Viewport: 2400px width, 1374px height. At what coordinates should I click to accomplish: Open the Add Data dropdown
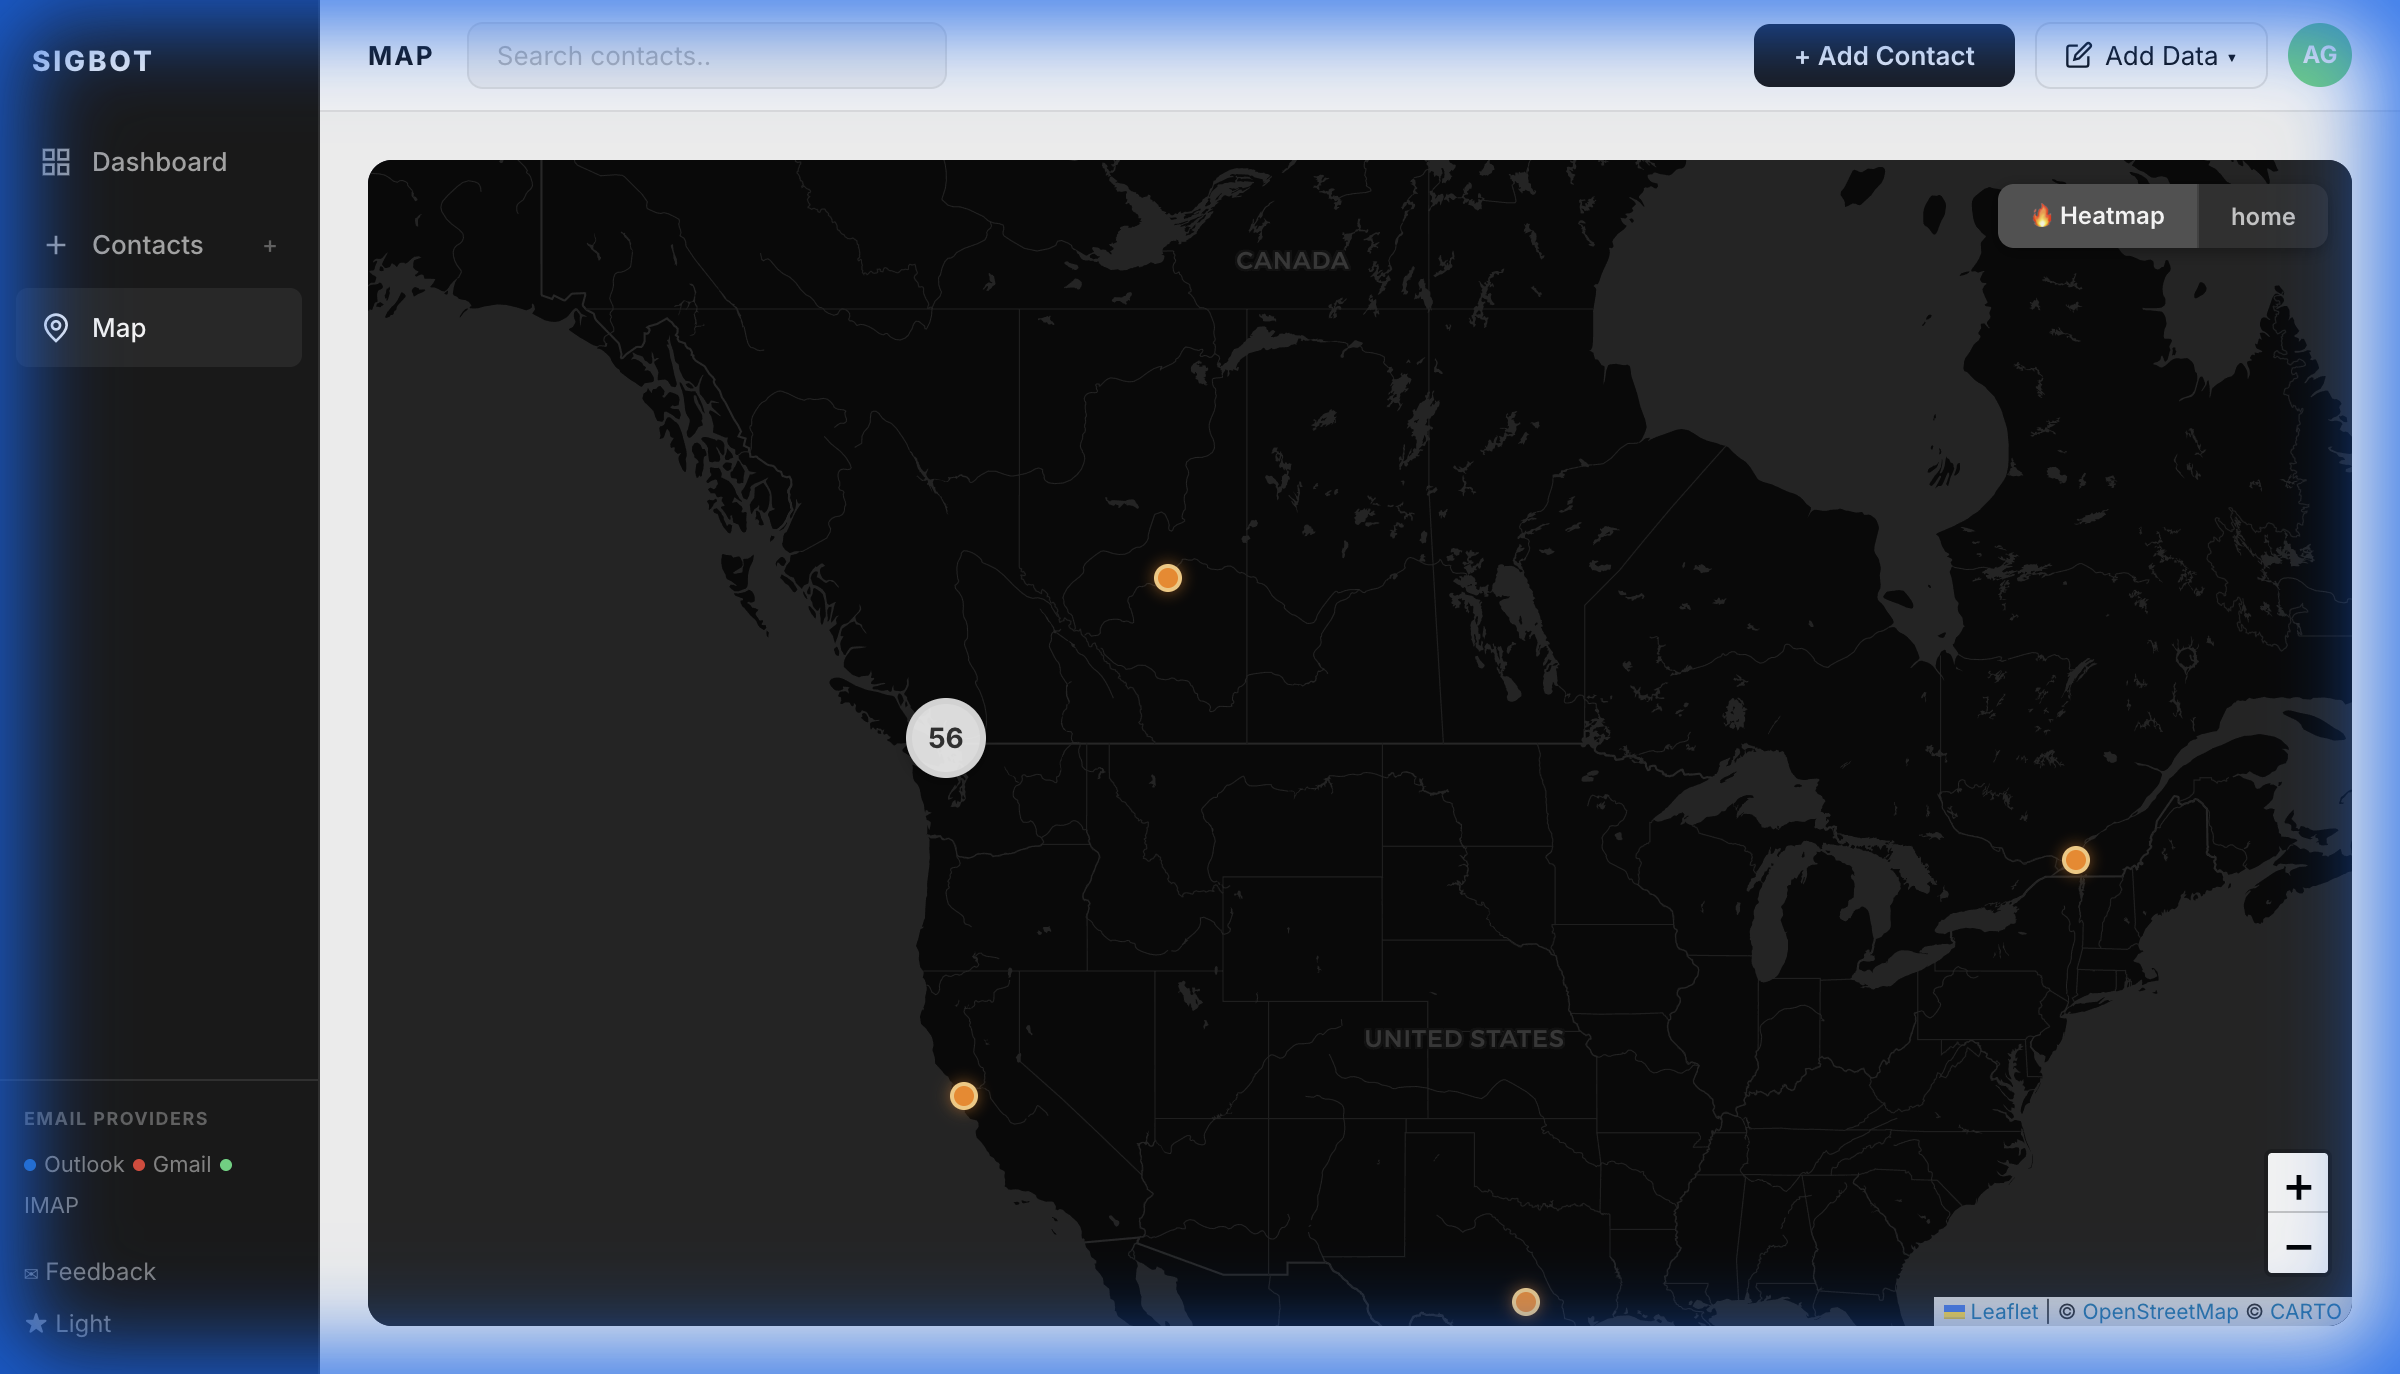coord(2151,55)
